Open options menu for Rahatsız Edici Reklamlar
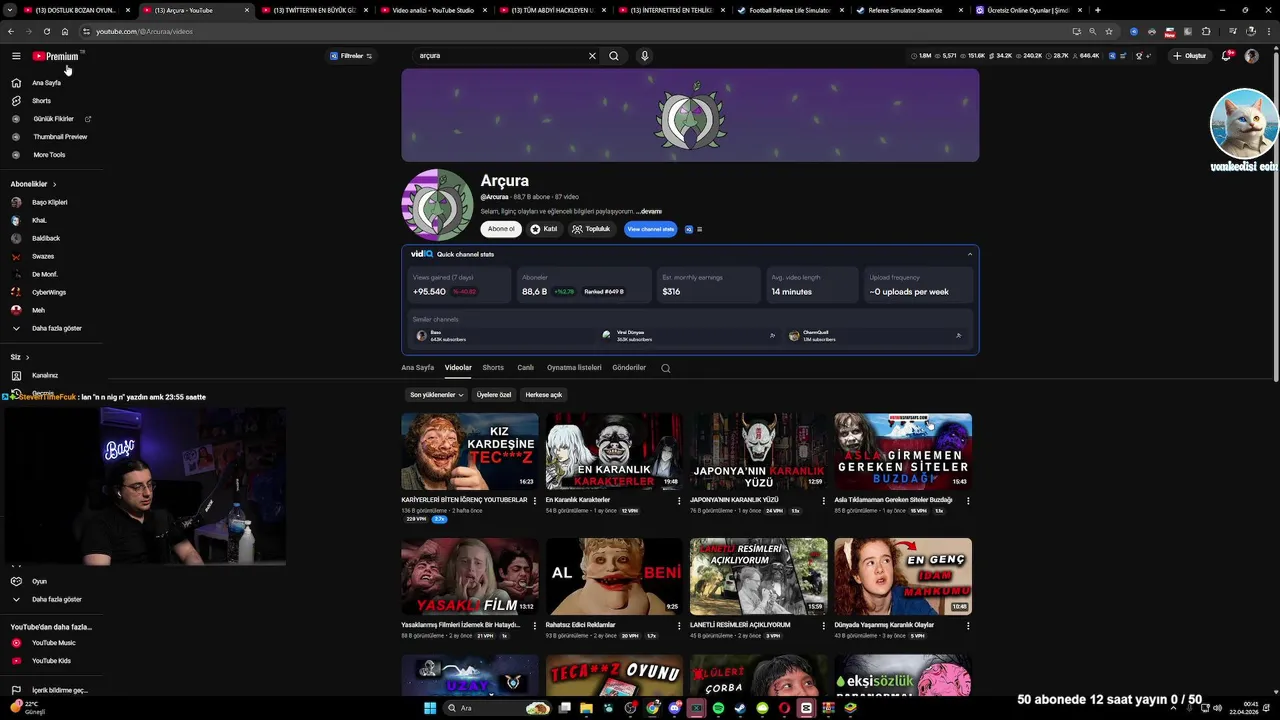This screenshot has height=720, width=1280. coord(679,625)
